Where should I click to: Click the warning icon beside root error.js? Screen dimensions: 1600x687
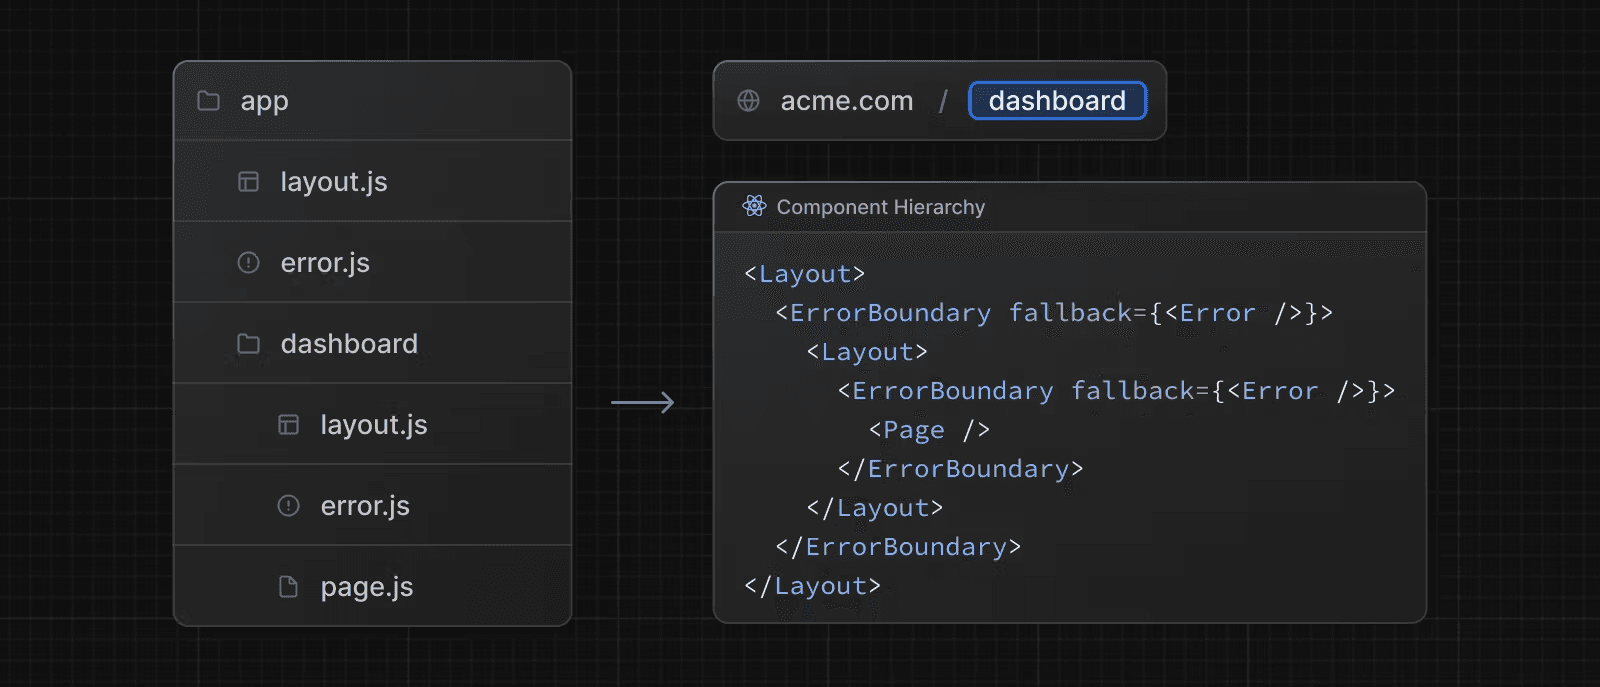[x=248, y=263]
